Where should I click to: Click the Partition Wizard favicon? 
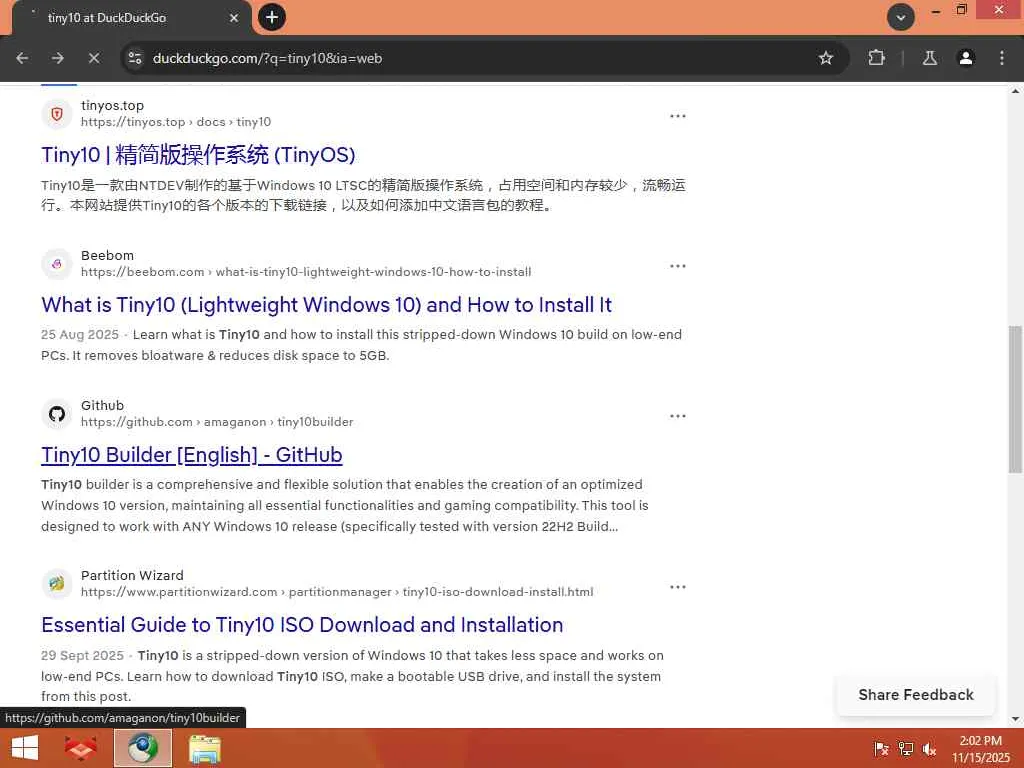point(57,584)
